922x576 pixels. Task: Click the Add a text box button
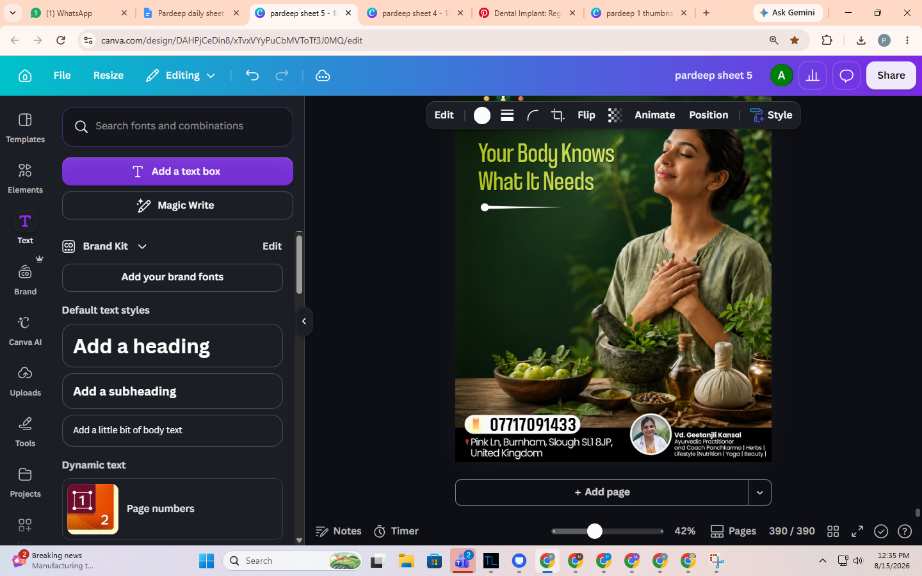click(178, 171)
